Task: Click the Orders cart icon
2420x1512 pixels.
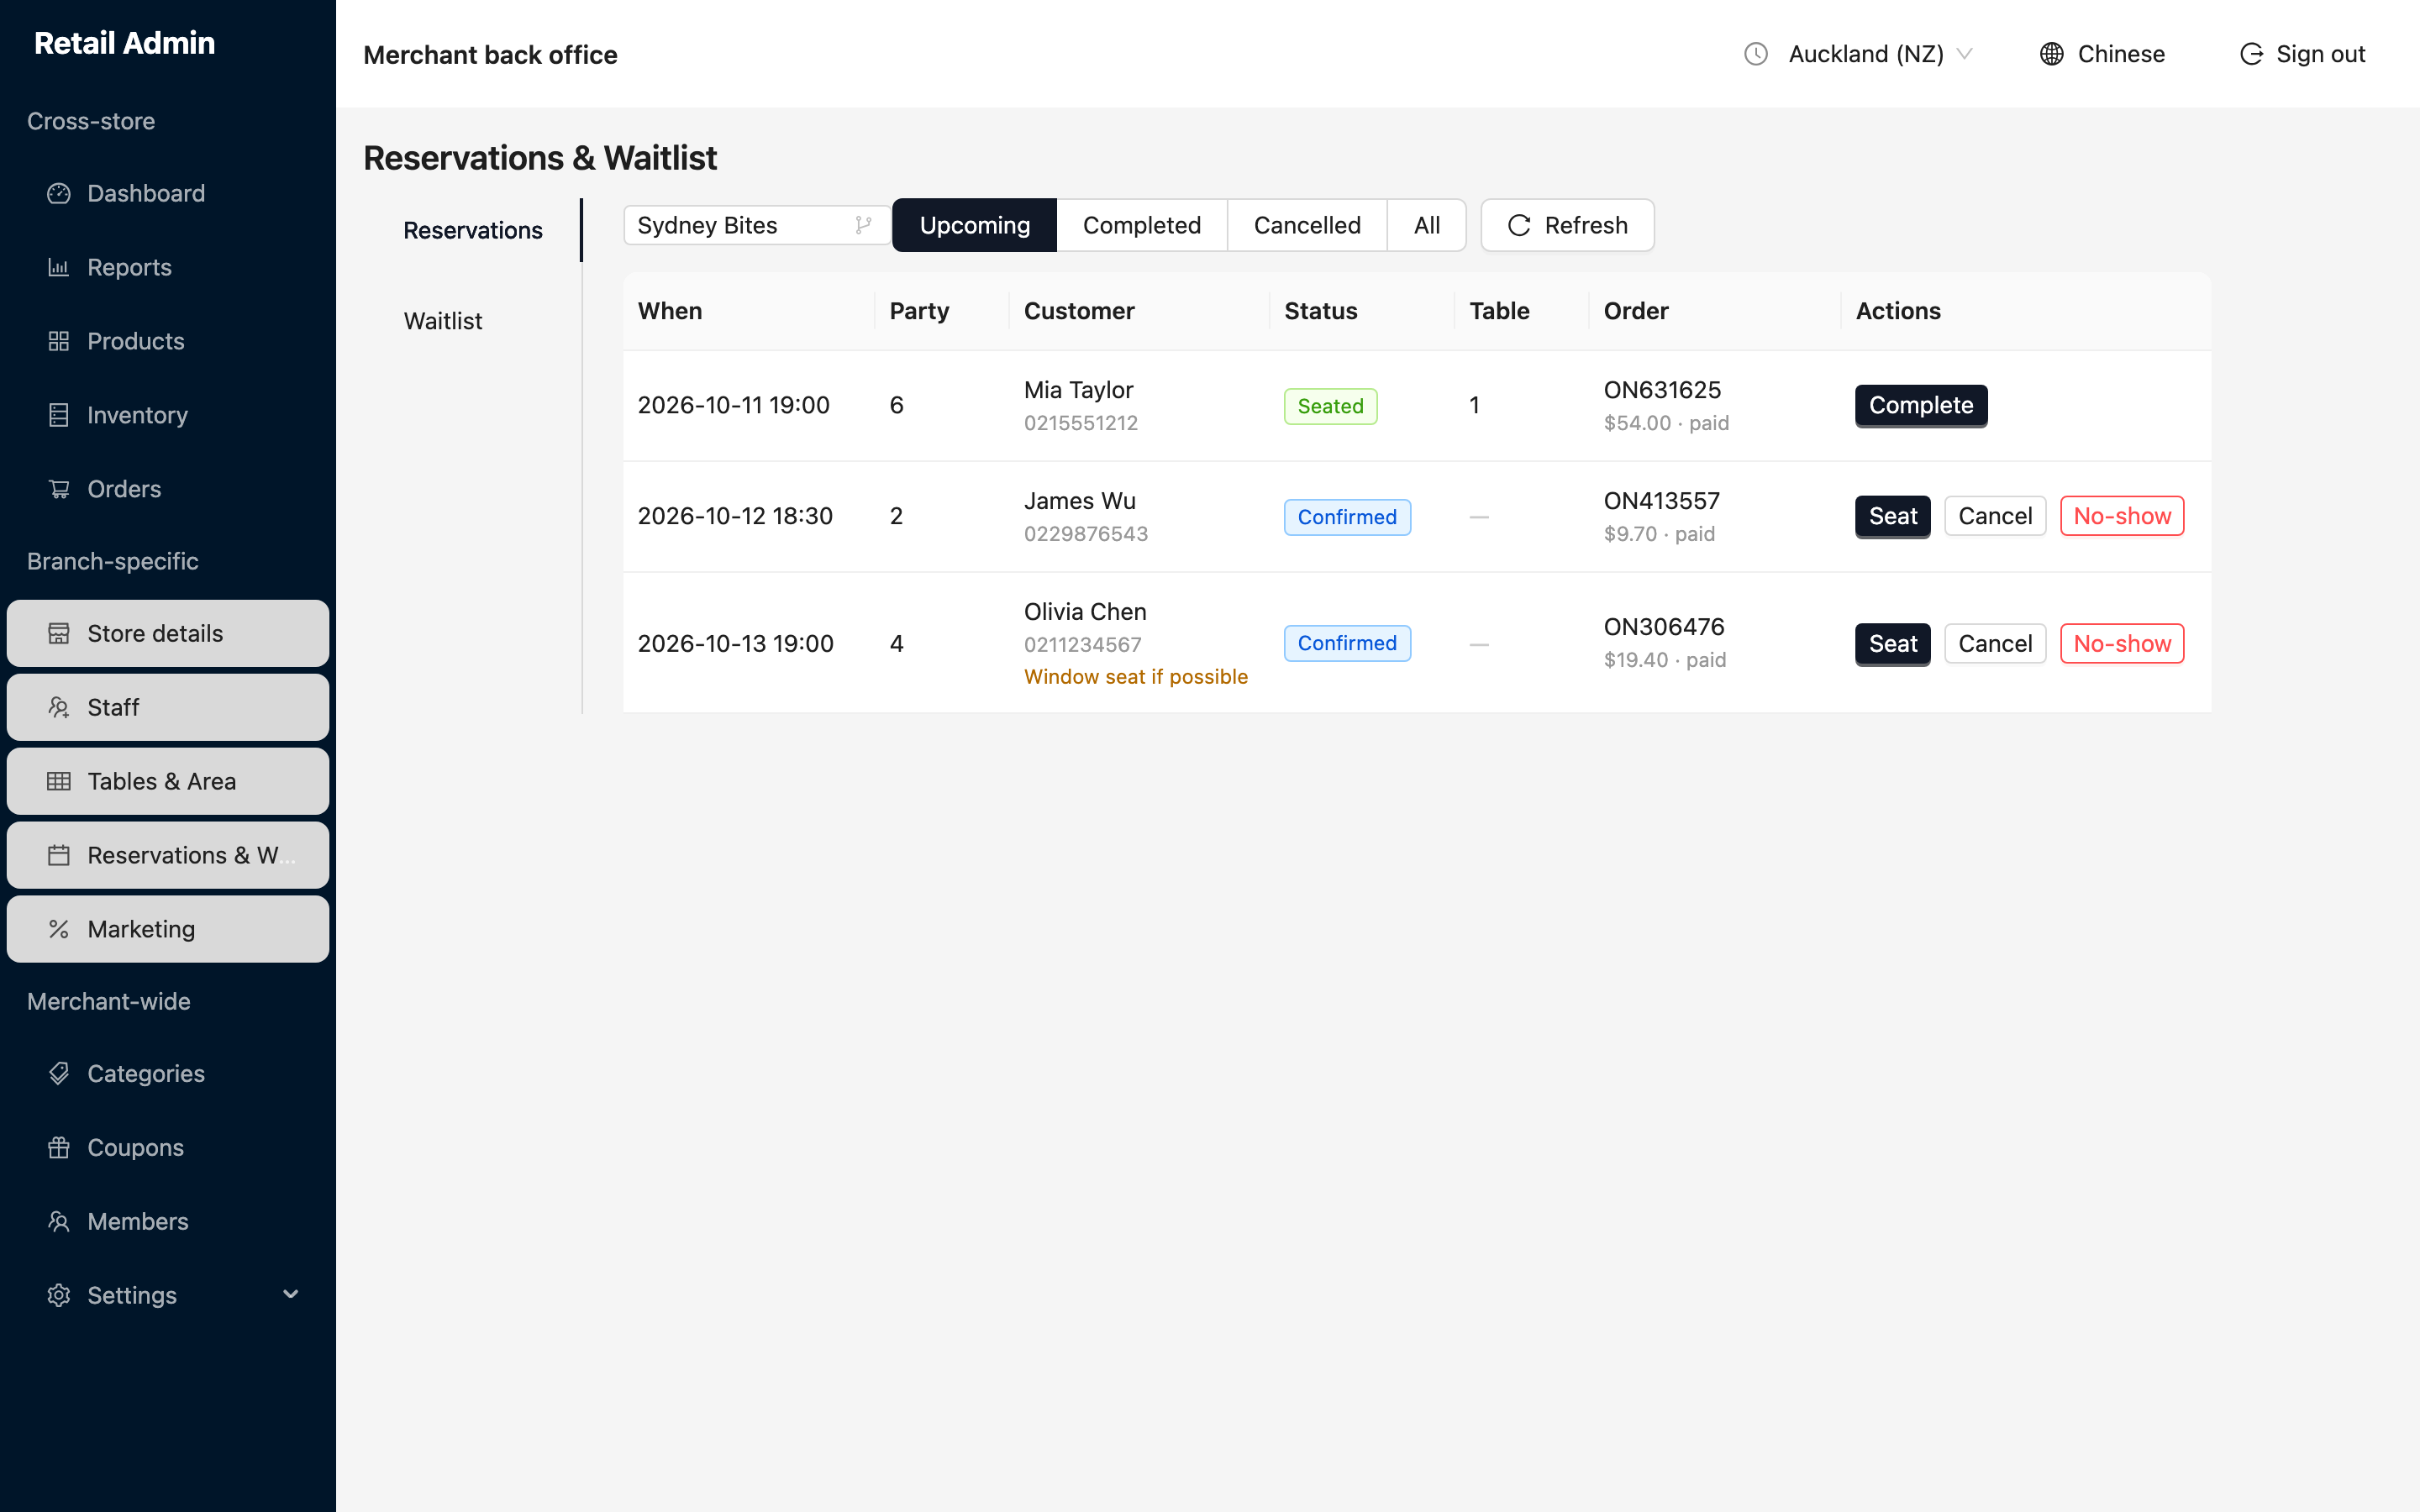Action: click(x=59, y=489)
